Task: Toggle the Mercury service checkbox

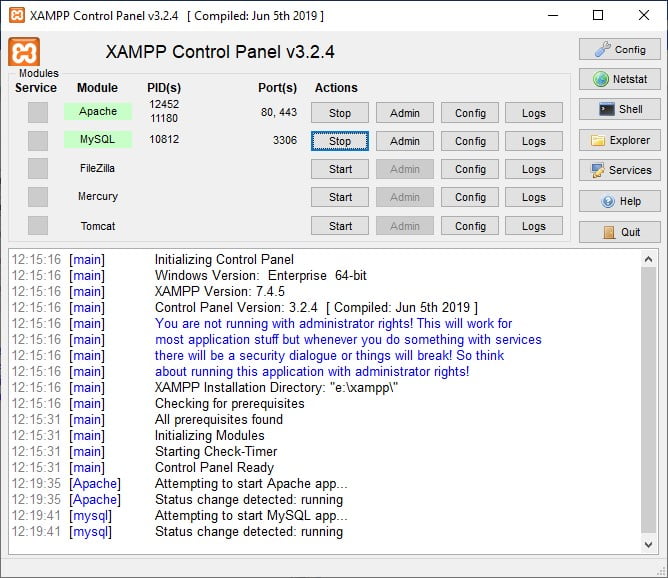Action: [x=38, y=197]
